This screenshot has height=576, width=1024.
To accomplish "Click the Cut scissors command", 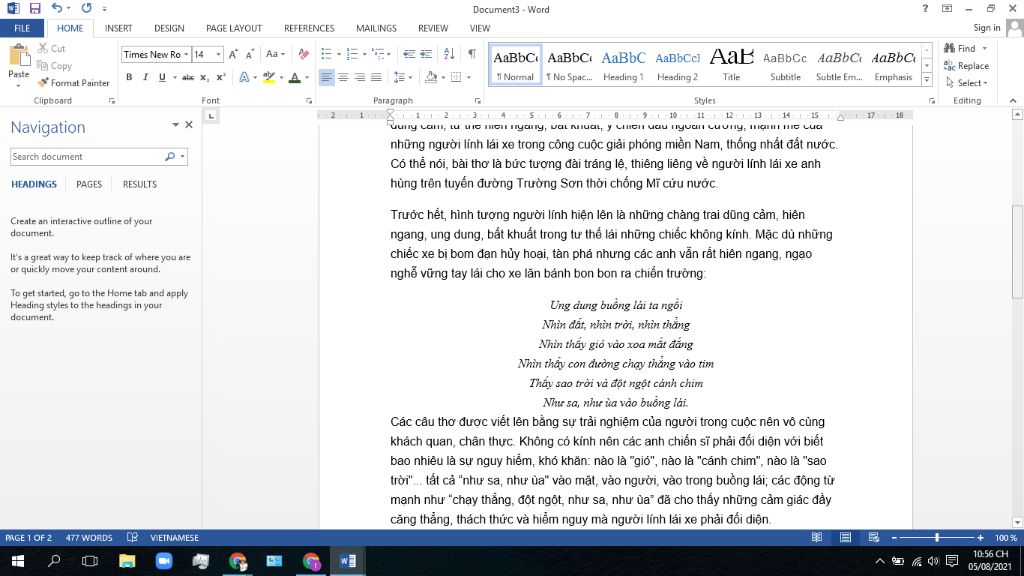I will pos(52,48).
